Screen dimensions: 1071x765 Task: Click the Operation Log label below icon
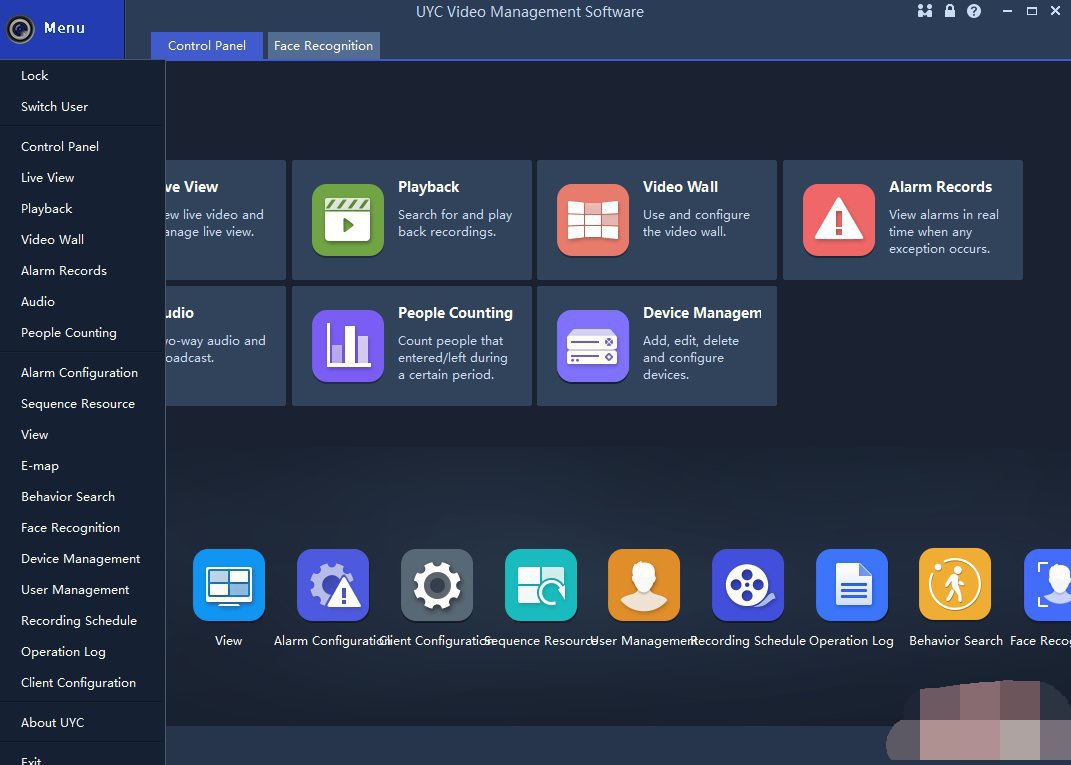[x=851, y=641]
